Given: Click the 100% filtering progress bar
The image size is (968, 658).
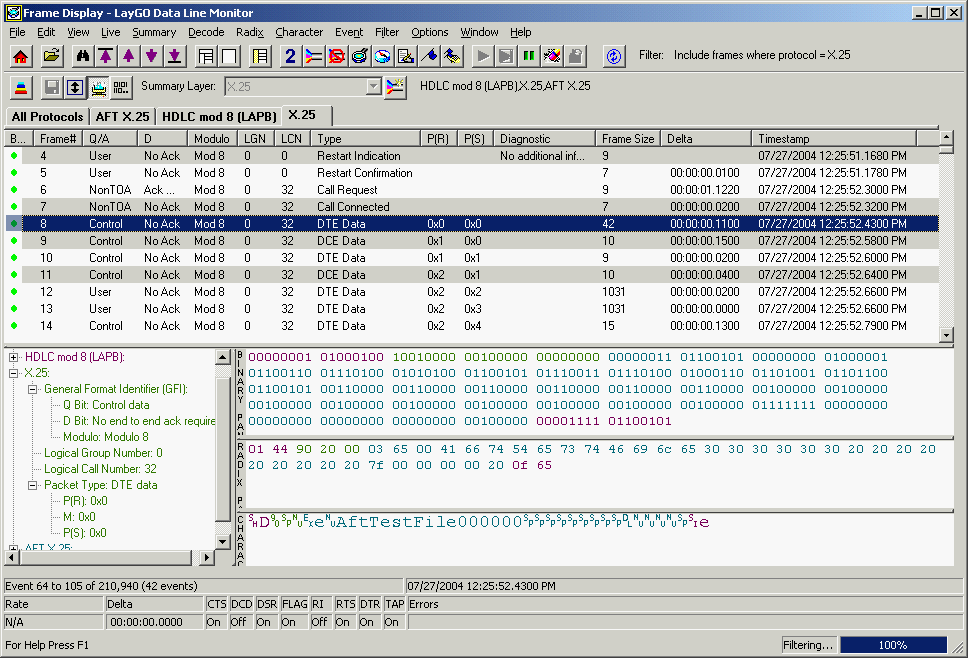Looking at the screenshot, I should coord(893,645).
